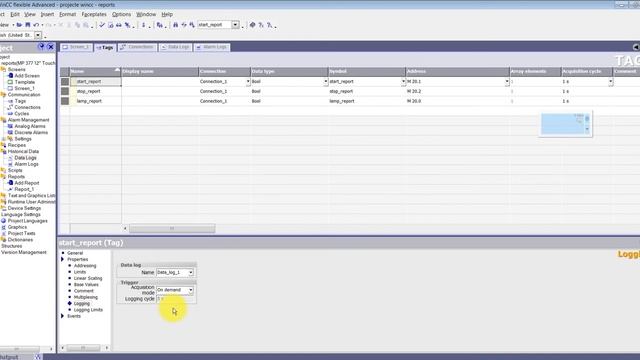Open Version Management in project tree
The width and height of the screenshot is (640, 360).
click(x=24, y=252)
